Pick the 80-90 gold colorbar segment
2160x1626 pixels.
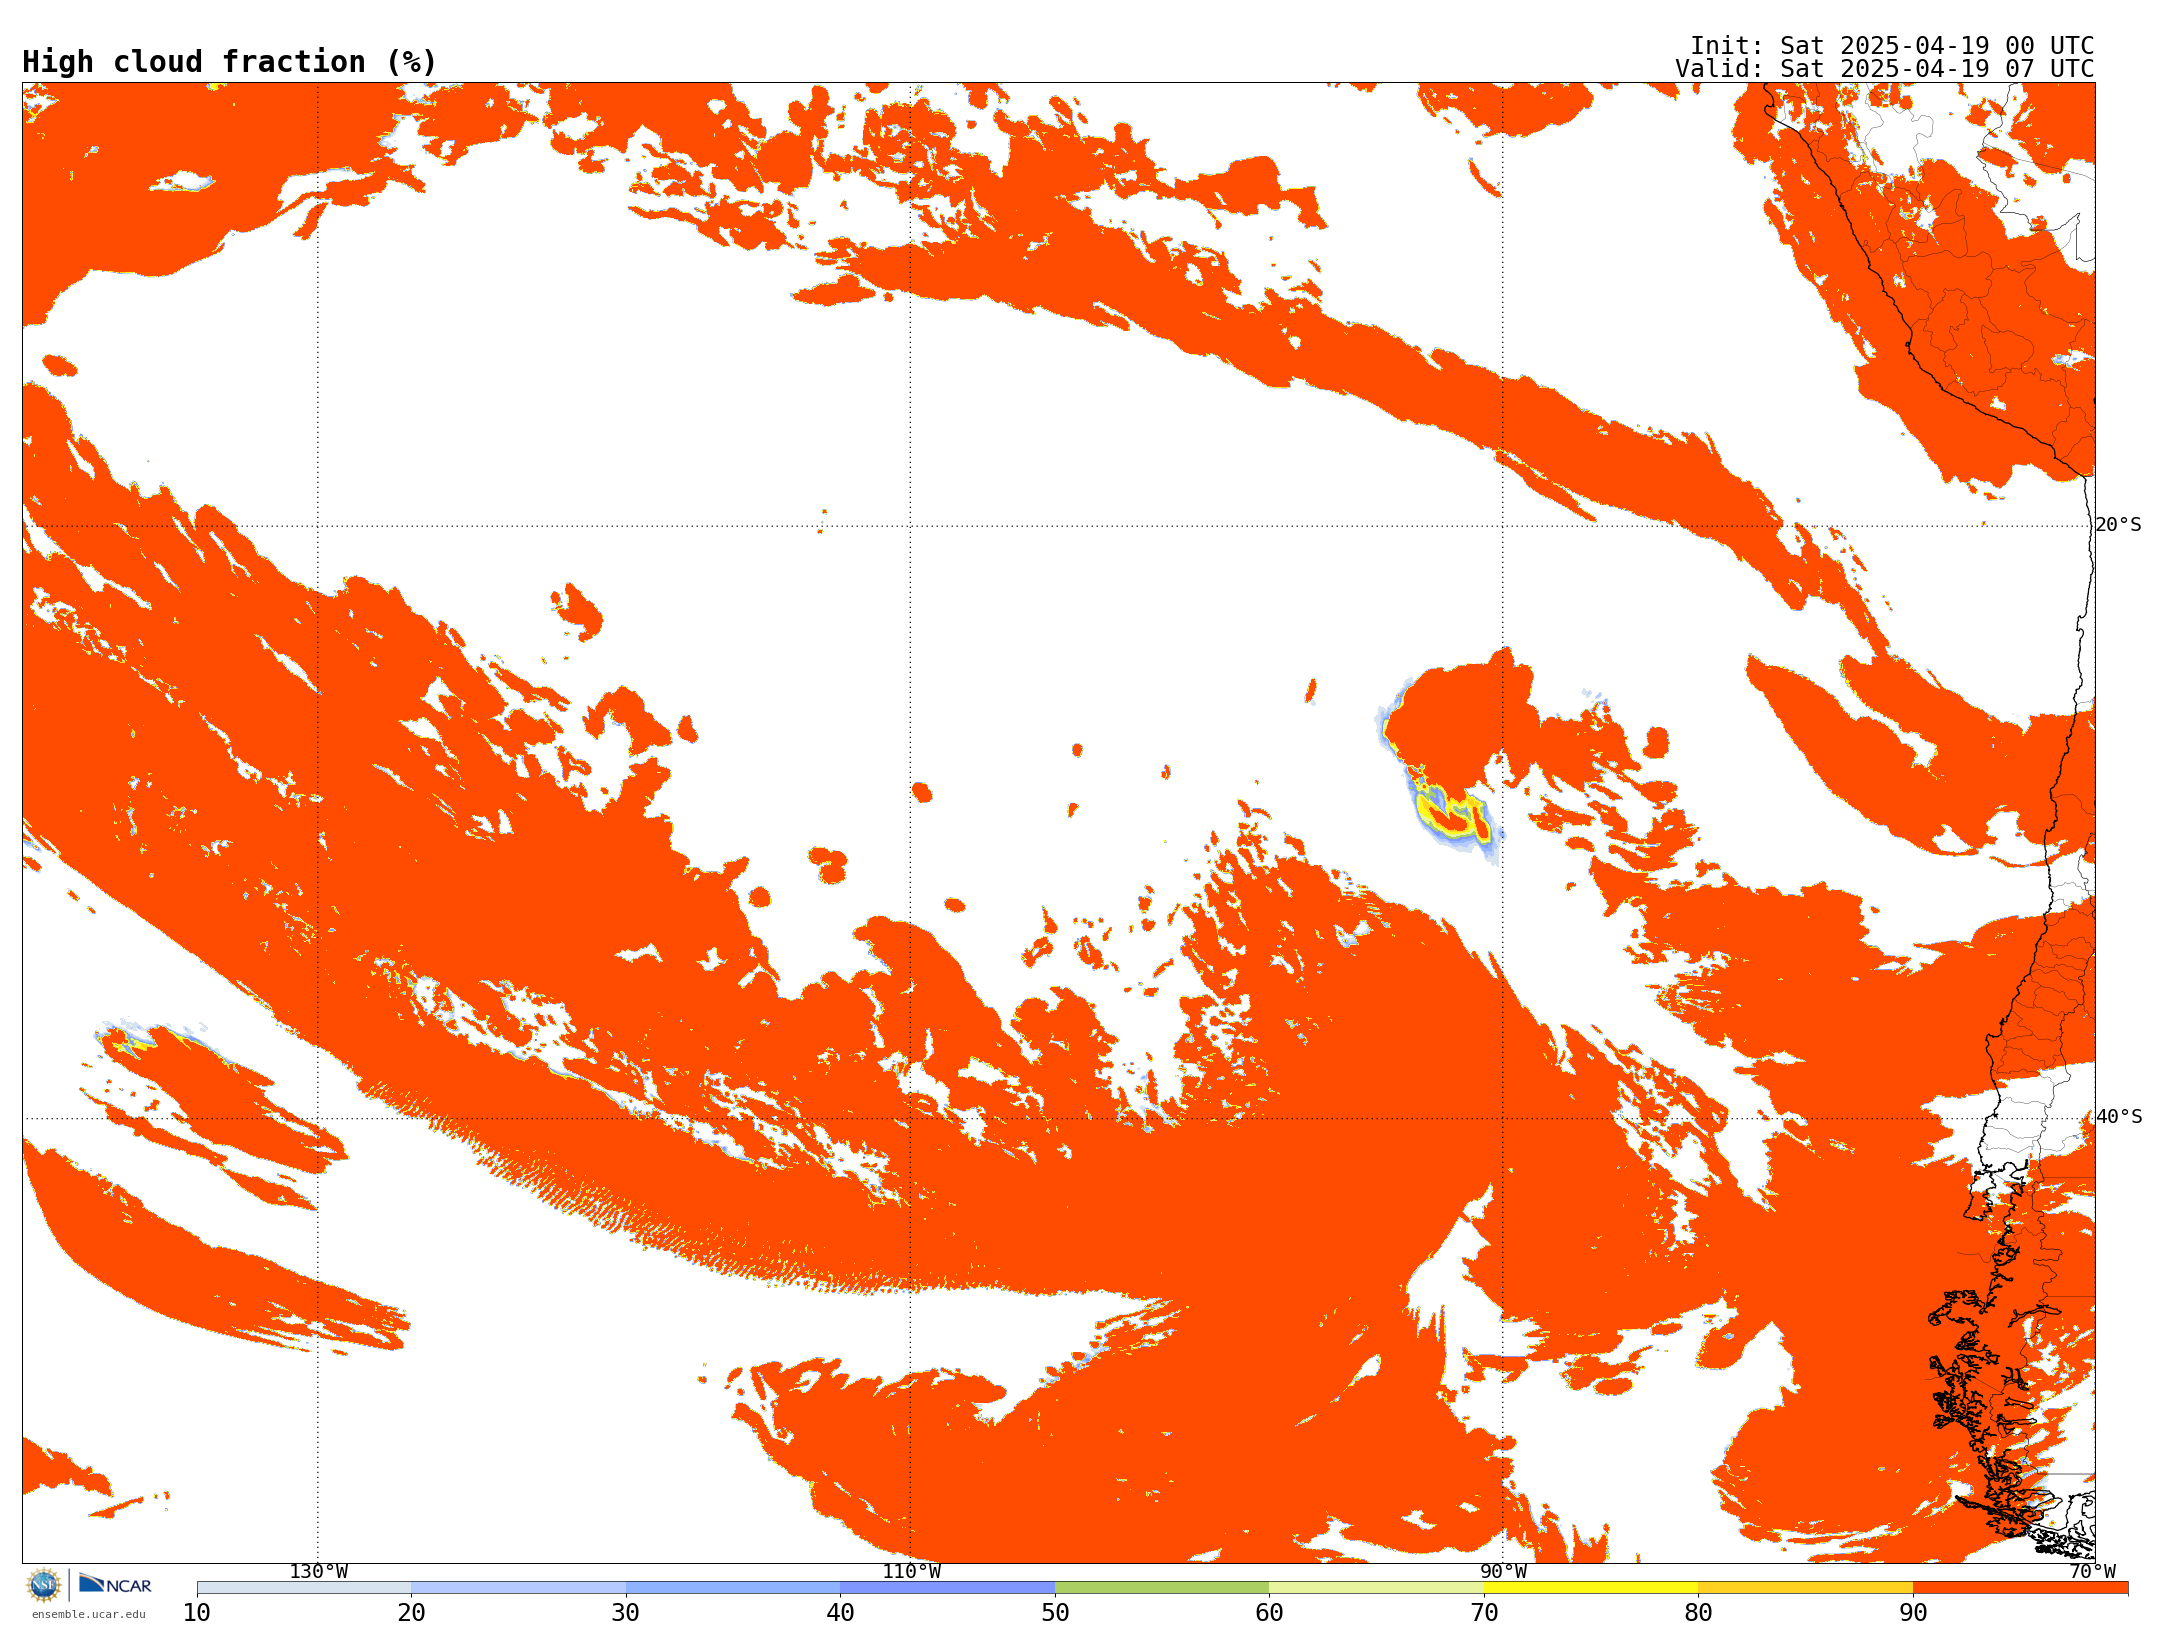(1805, 1588)
